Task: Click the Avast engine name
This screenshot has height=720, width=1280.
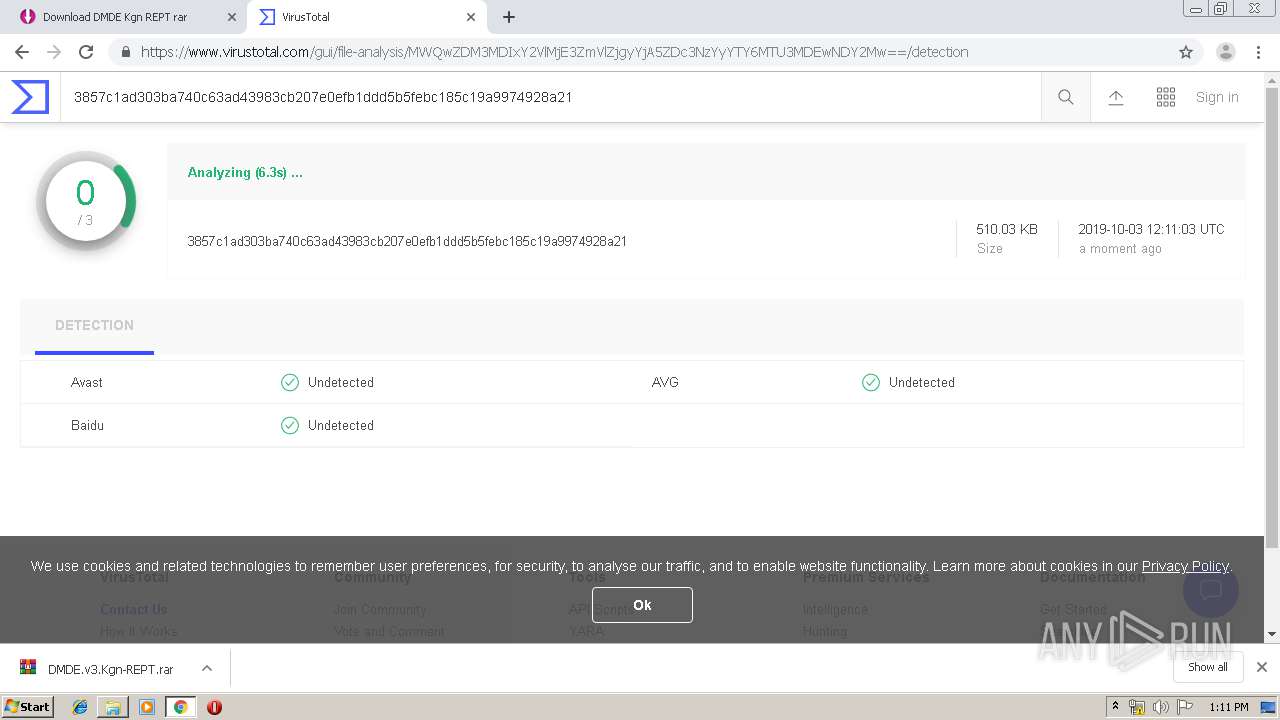Action: point(87,382)
